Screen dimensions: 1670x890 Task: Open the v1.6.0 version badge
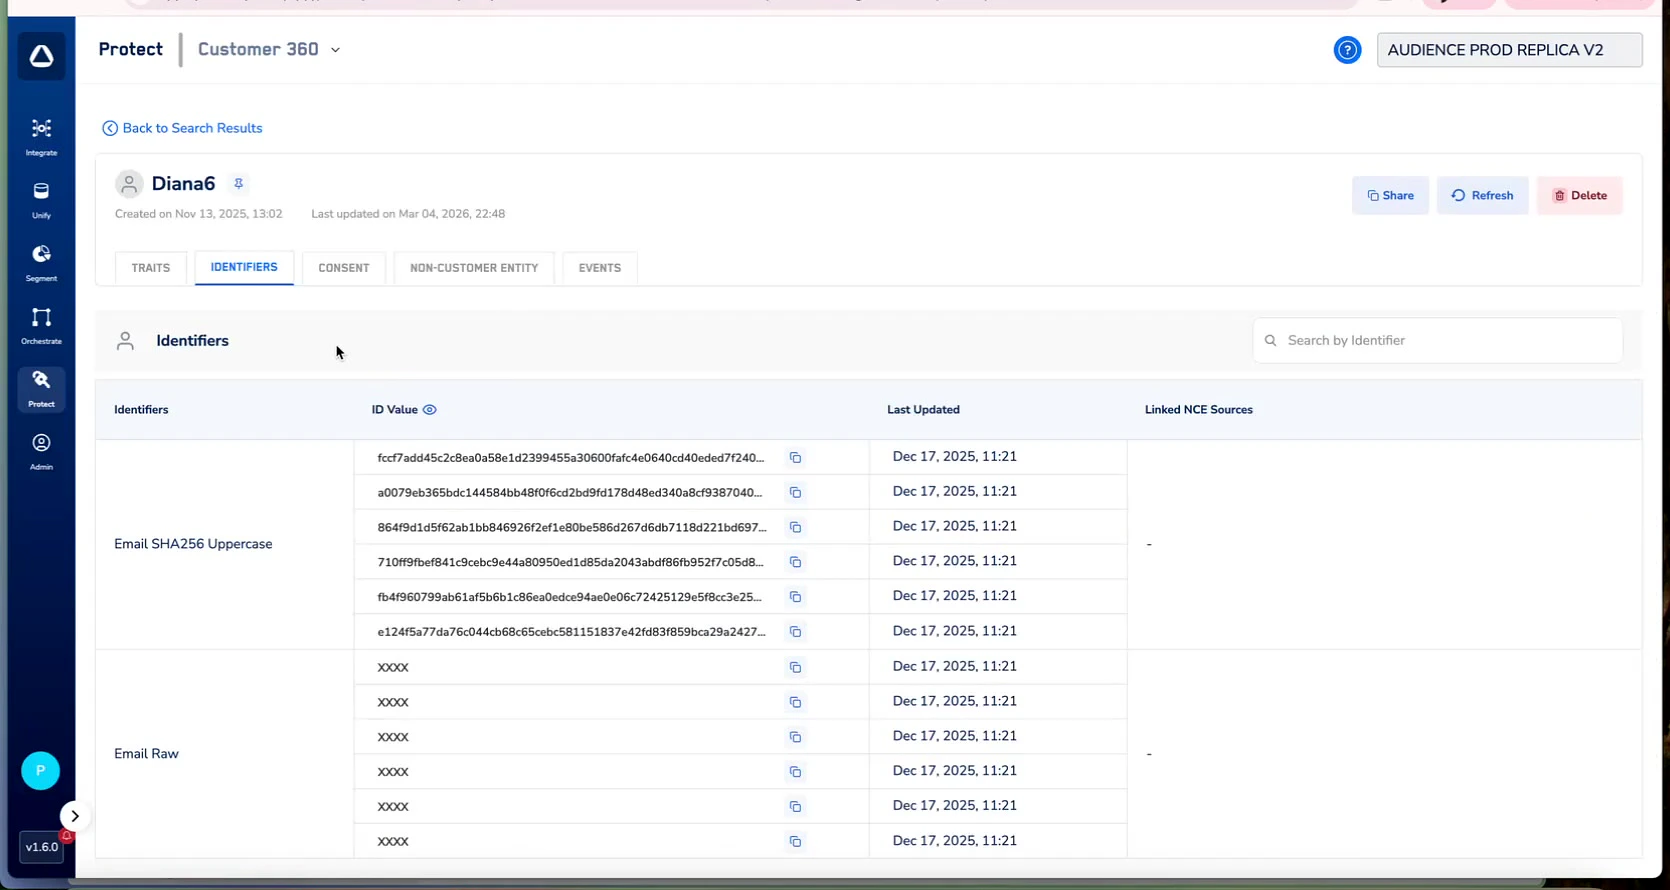pyautogui.click(x=42, y=847)
